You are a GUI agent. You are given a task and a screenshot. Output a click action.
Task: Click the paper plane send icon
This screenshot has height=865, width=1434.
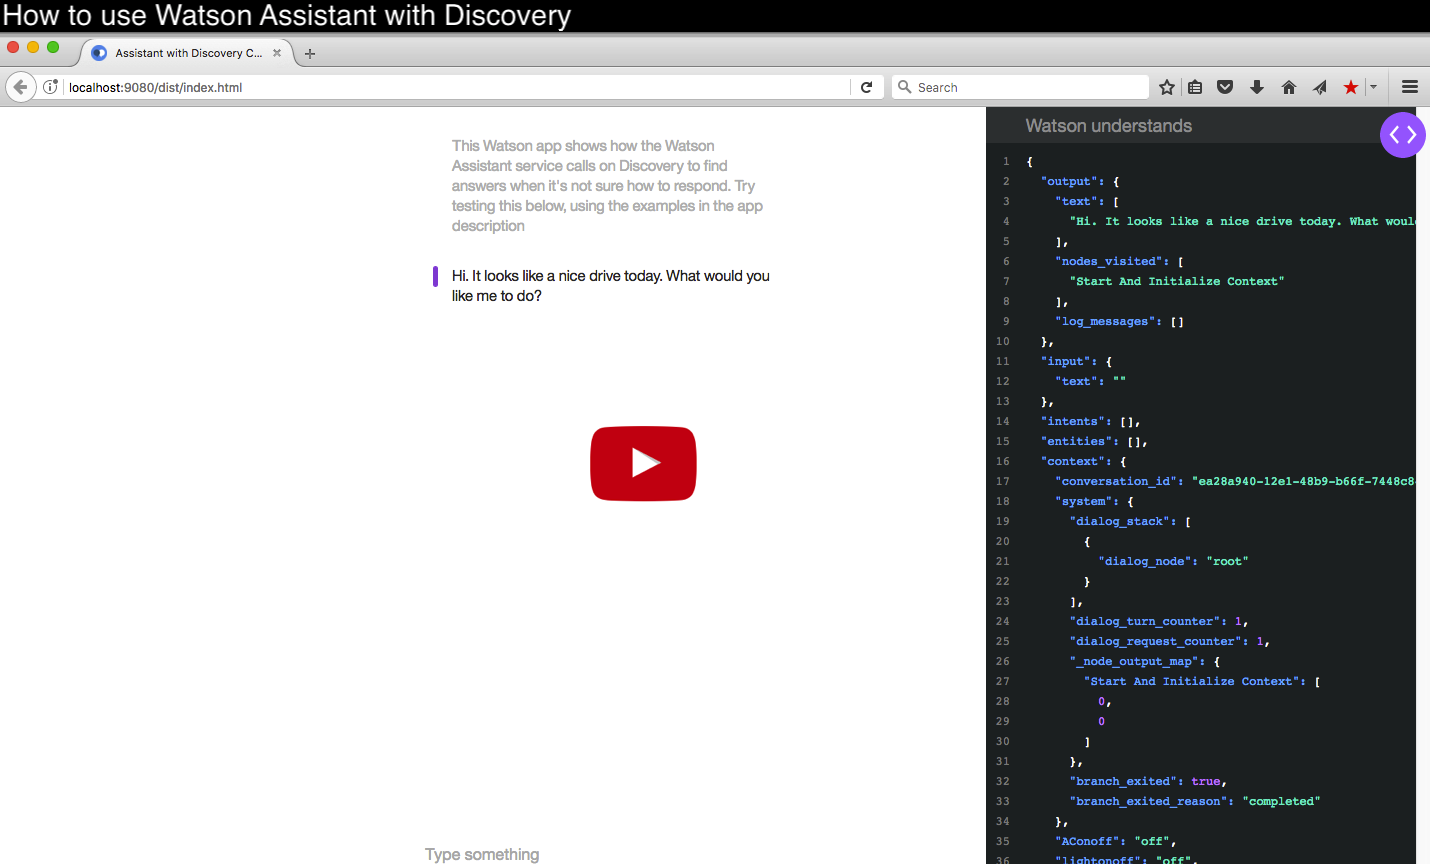coord(1320,87)
